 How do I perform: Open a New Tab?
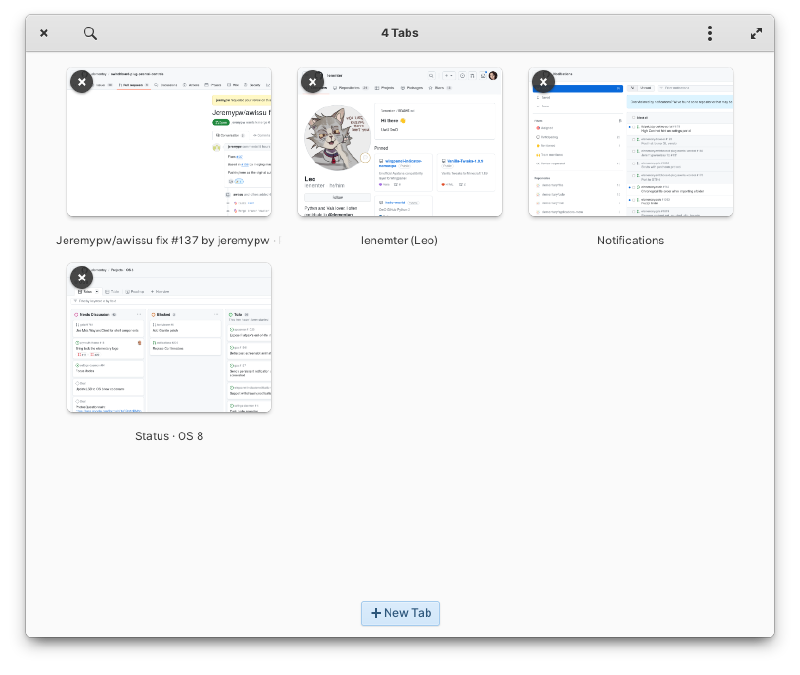coord(400,613)
